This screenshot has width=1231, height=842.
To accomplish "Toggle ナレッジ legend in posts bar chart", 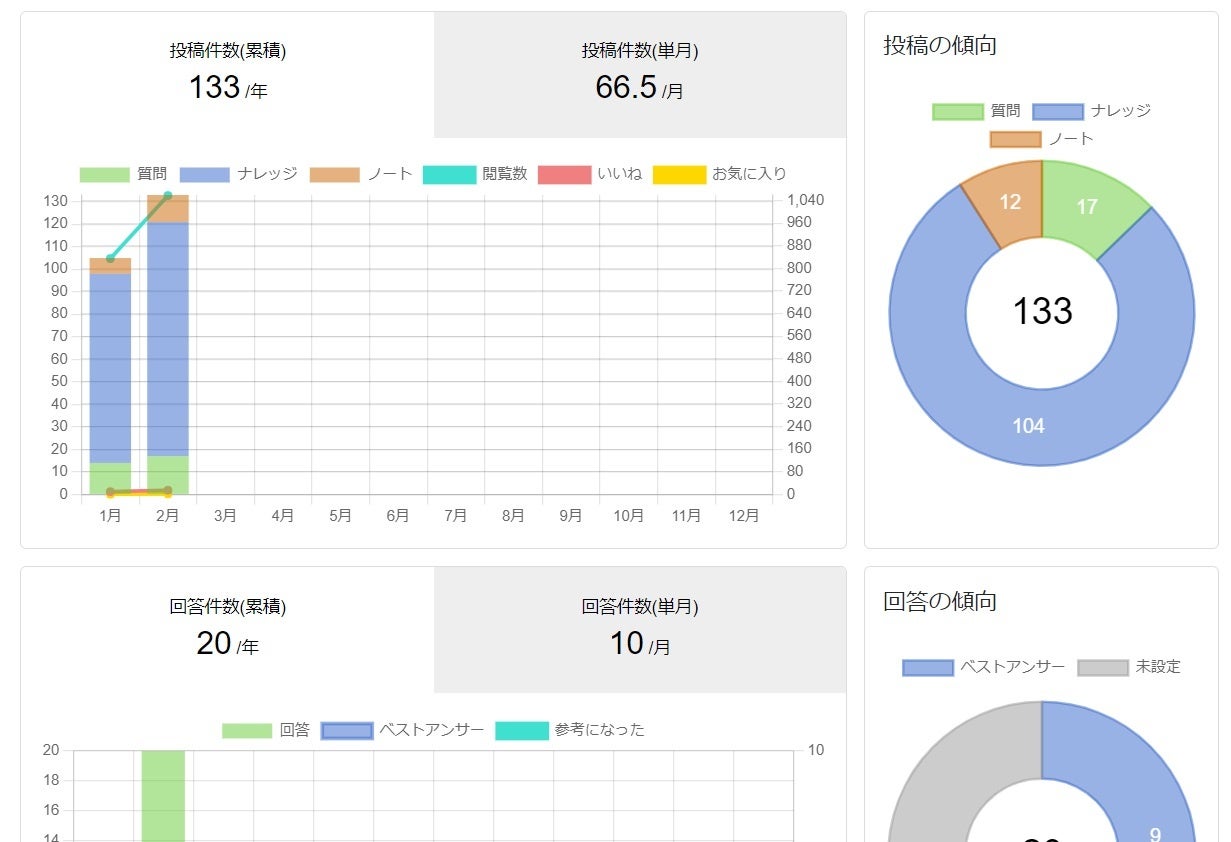I will (238, 174).
